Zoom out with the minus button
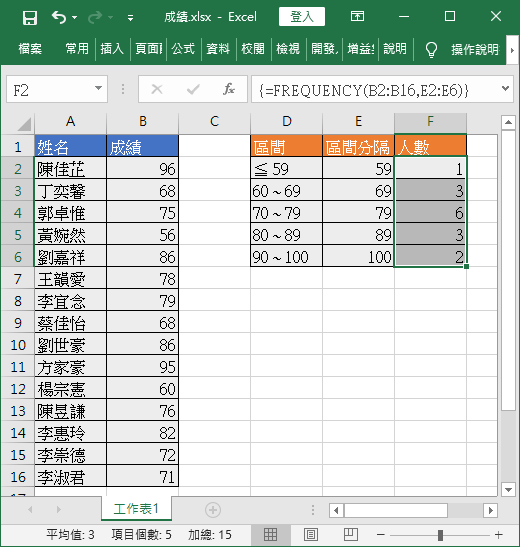 (x=381, y=534)
